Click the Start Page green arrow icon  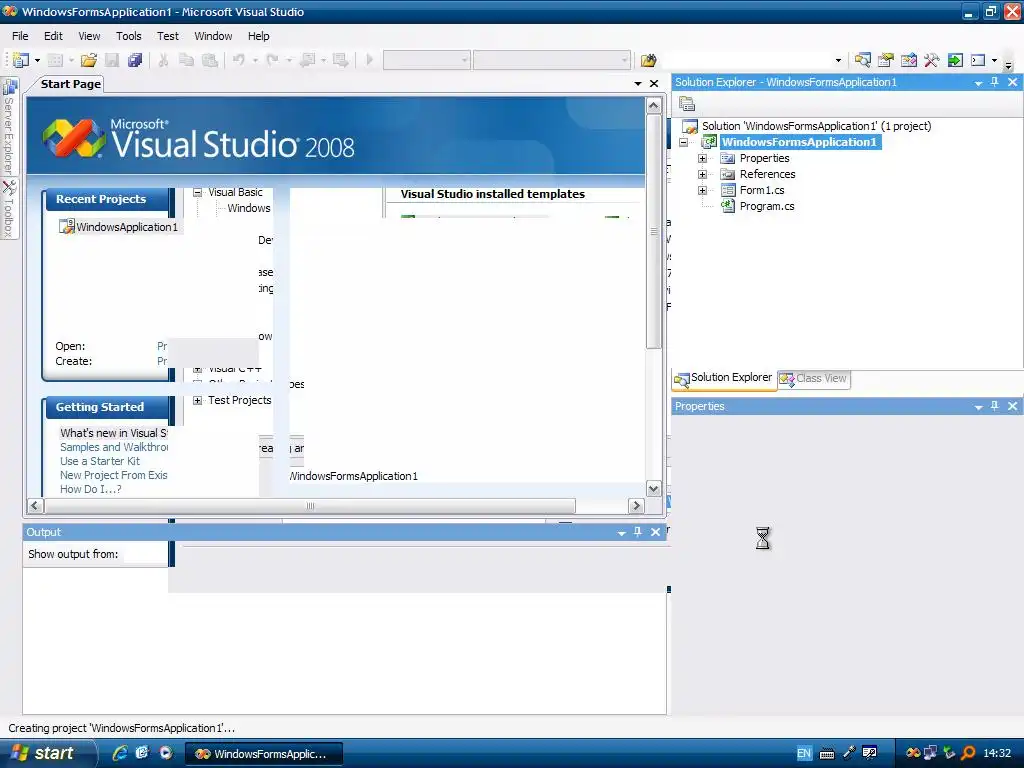tap(955, 60)
